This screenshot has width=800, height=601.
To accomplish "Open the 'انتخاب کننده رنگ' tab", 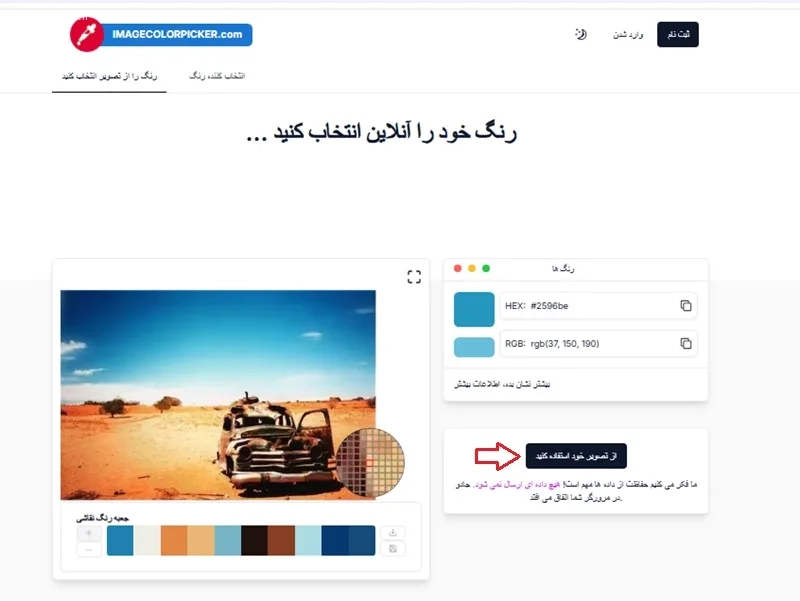I will (x=218, y=76).
